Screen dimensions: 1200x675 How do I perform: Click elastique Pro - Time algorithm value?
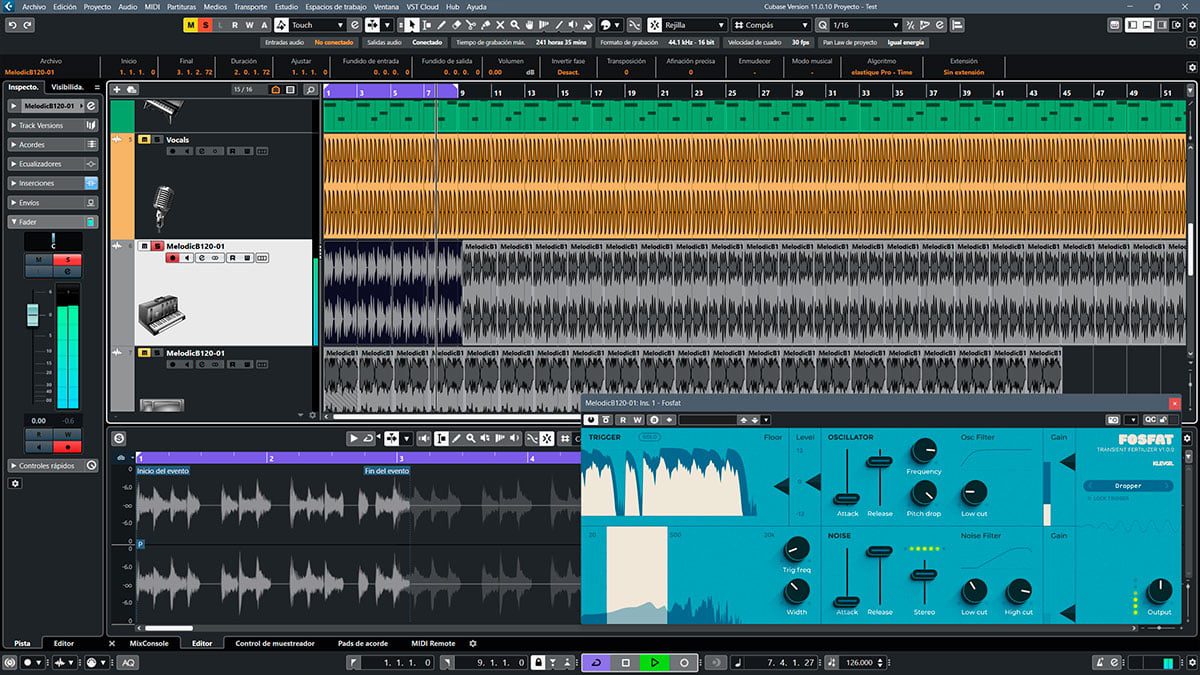click(x=881, y=72)
